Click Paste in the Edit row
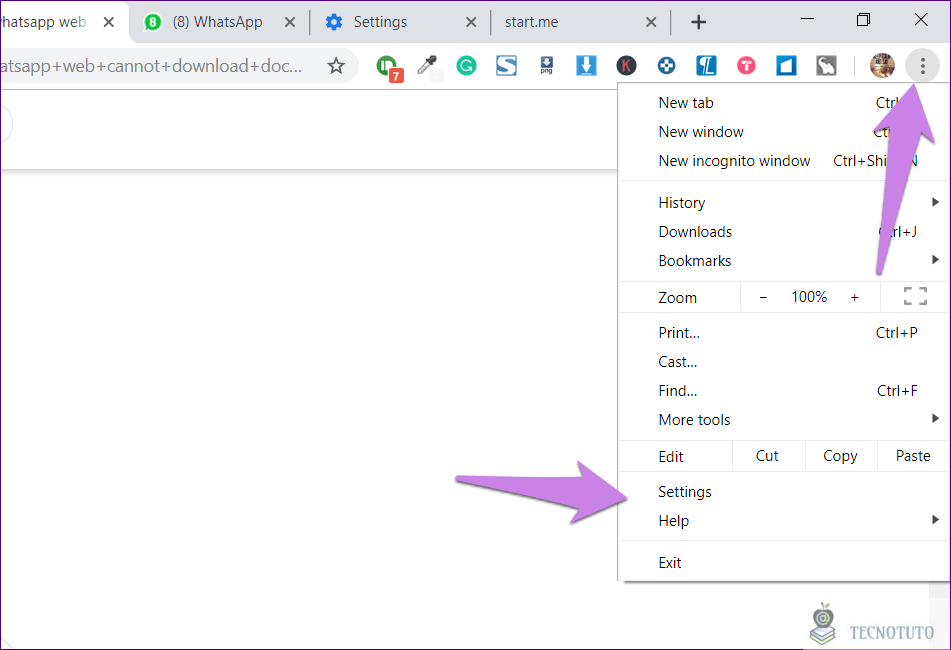This screenshot has width=951, height=650. point(913,456)
